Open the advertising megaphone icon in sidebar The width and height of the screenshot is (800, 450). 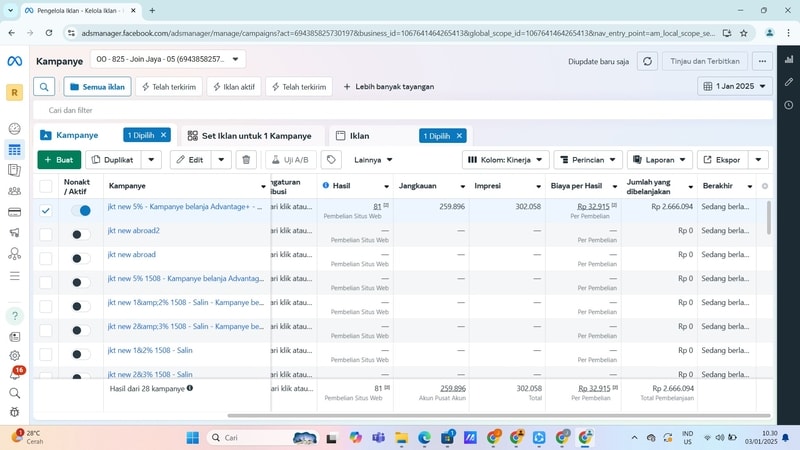click(14, 233)
